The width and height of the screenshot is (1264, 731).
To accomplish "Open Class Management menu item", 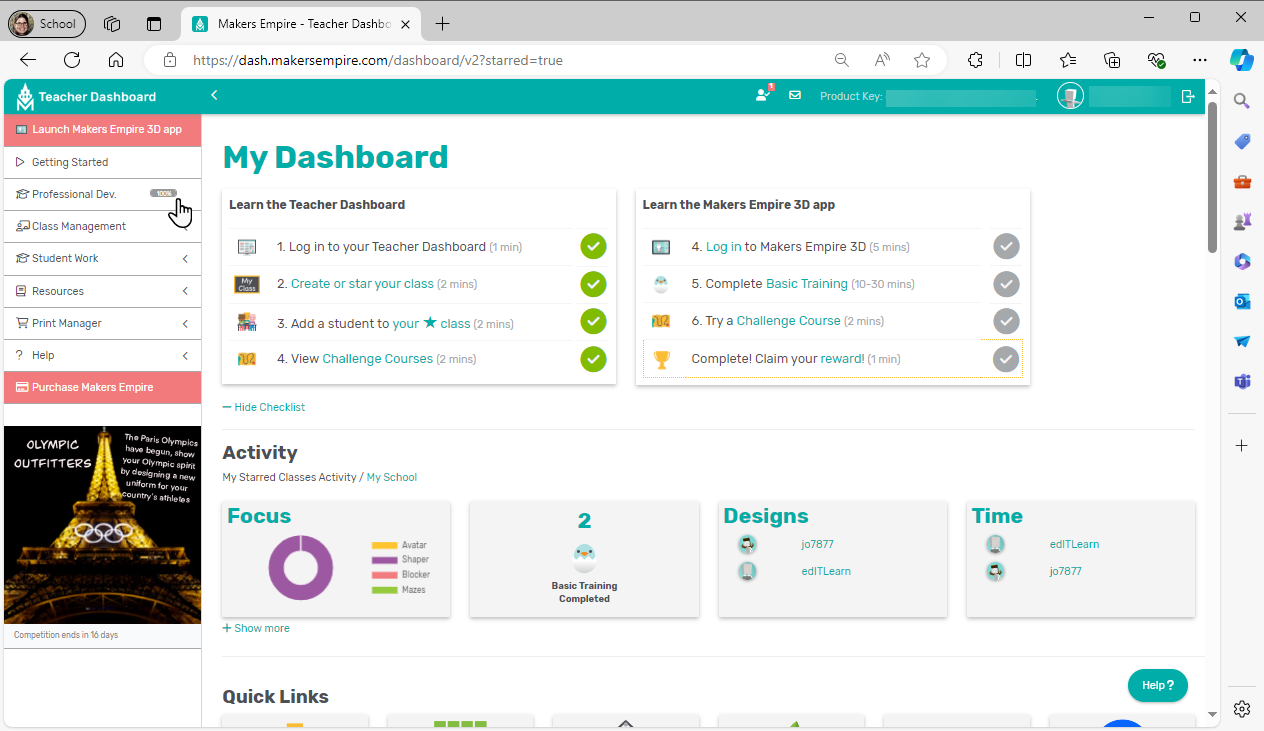I will coord(103,226).
